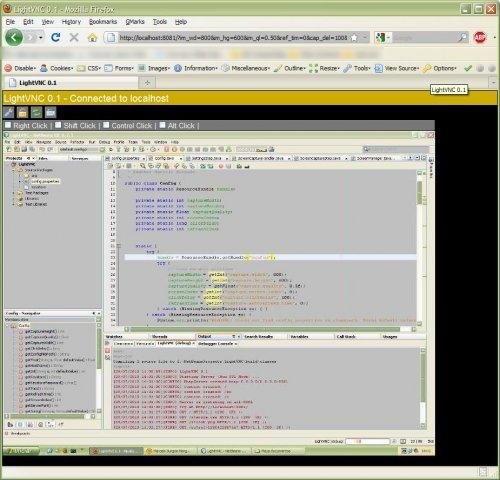The image size is (500, 480).
Task: Open the Disable dropdown in Web Developer toolbar
Action: pyautogui.click(x=20, y=68)
